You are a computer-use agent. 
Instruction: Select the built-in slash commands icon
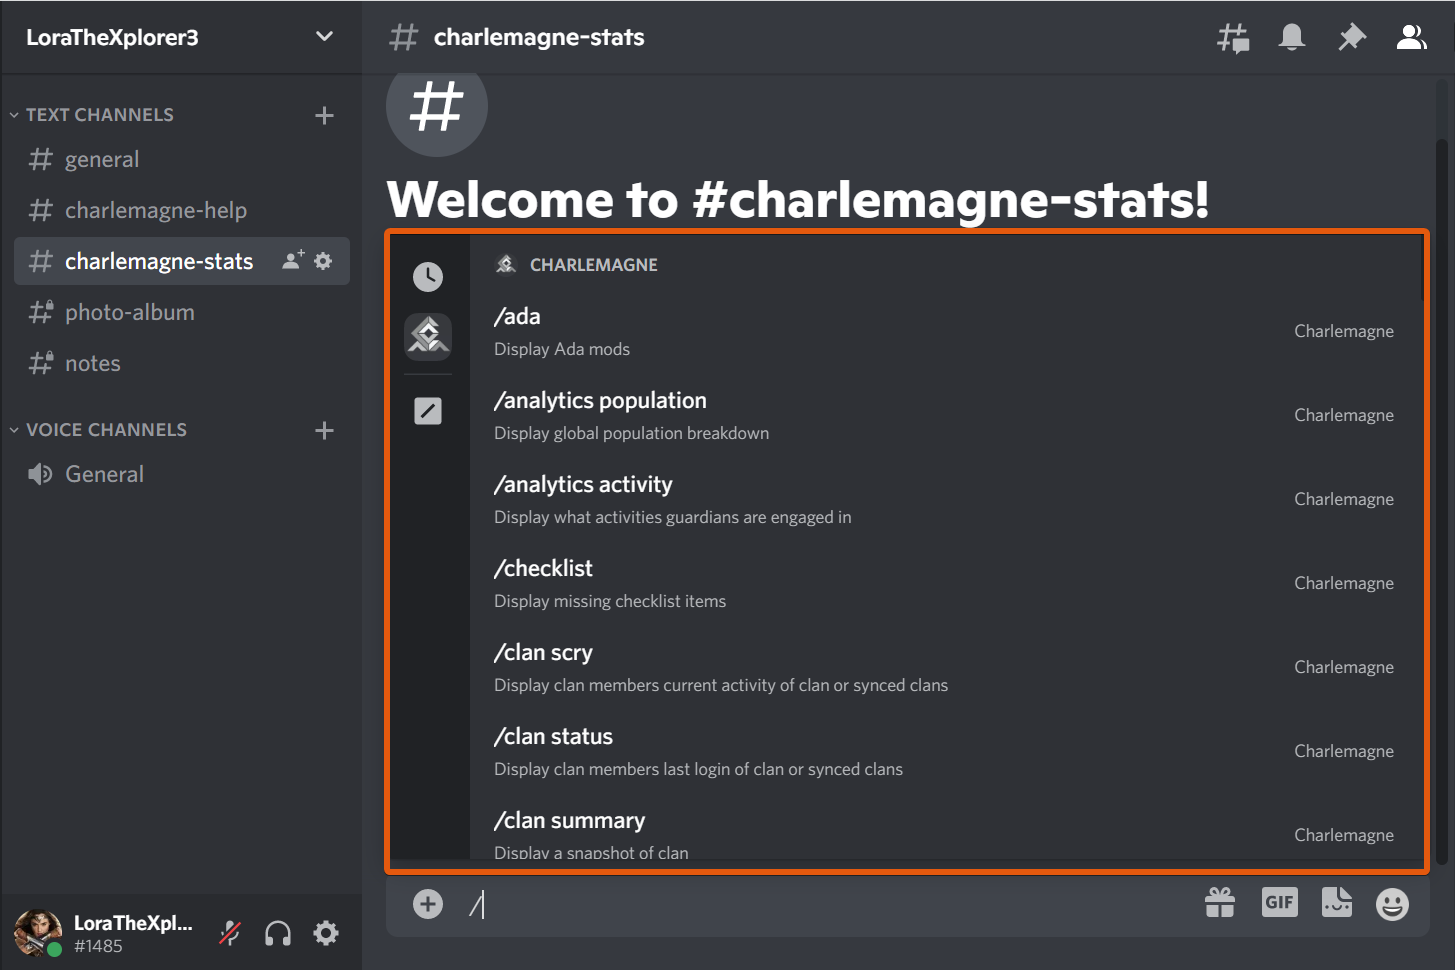(x=428, y=411)
